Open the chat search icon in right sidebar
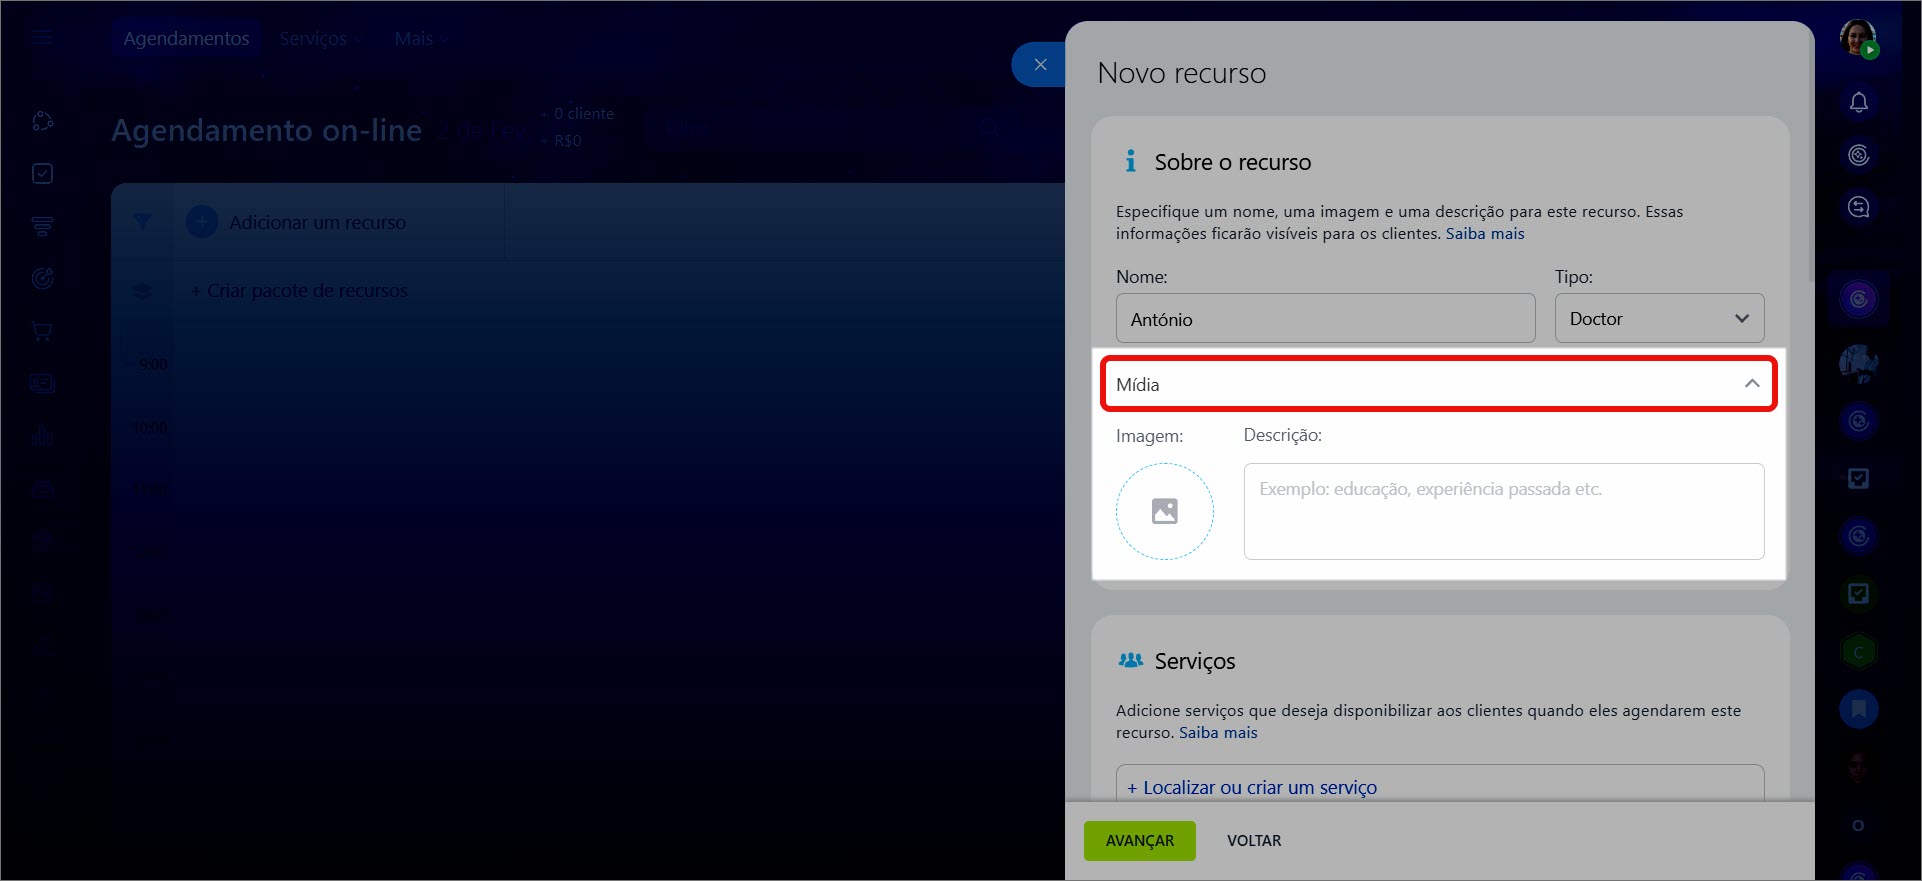 [x=1858, y=207]
